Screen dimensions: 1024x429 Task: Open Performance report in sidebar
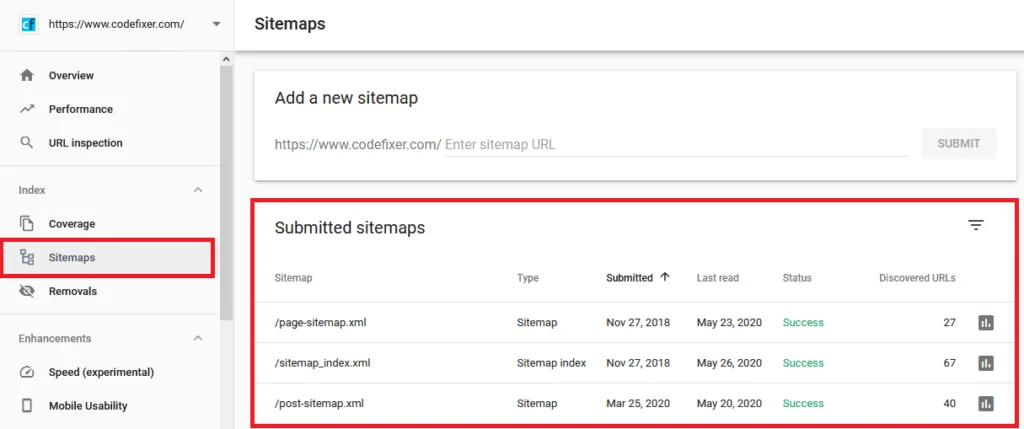(80, 109)
